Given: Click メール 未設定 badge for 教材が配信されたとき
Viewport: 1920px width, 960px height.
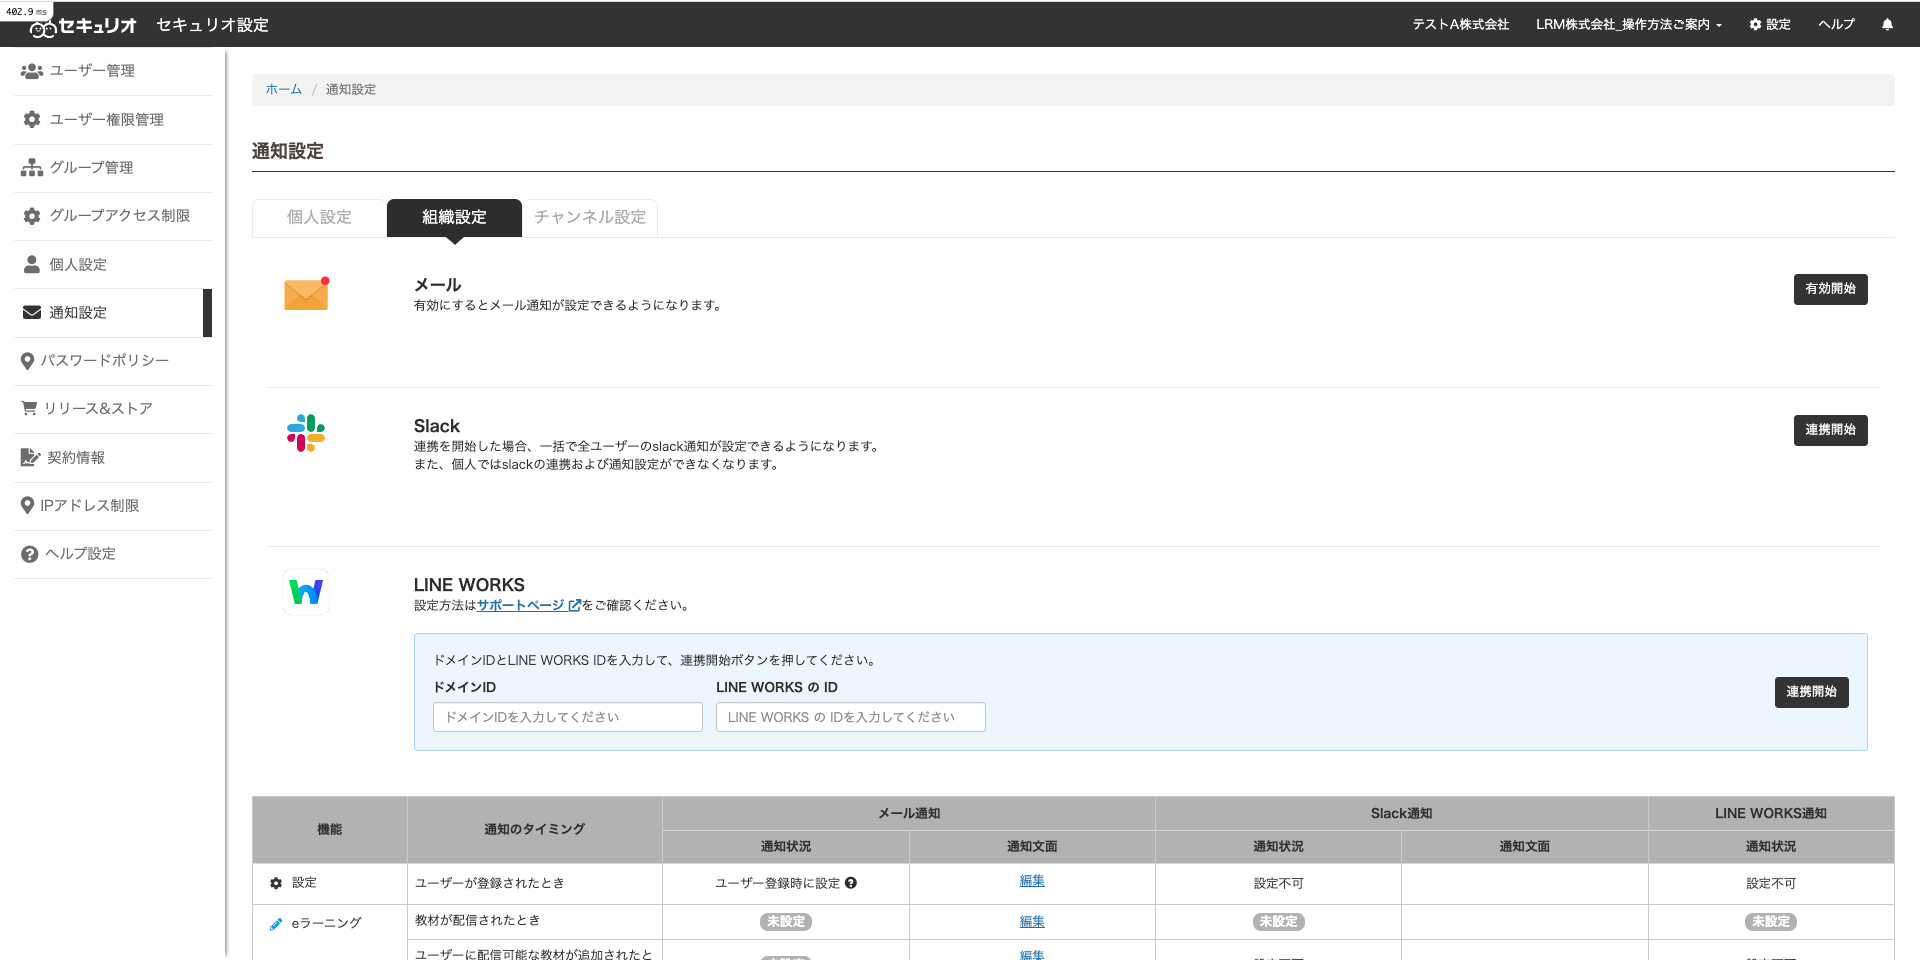Looking at the screenshot, I should tap(785, 922).
